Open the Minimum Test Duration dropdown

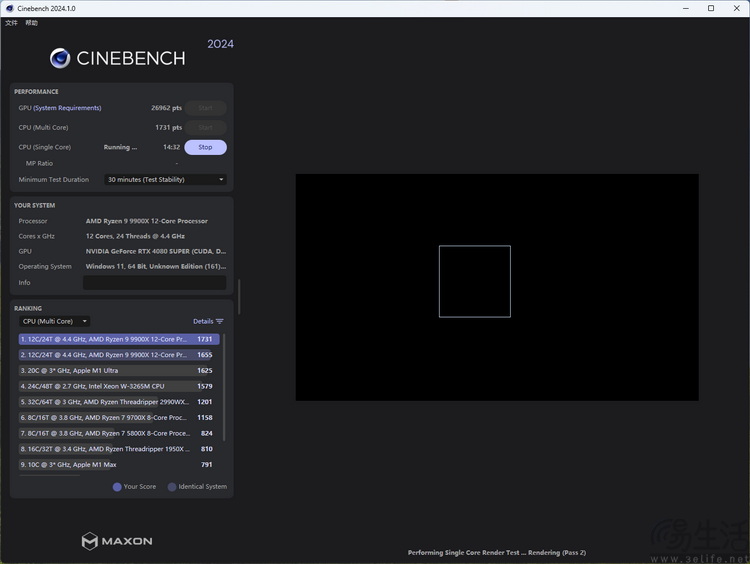tap(165, 179)
